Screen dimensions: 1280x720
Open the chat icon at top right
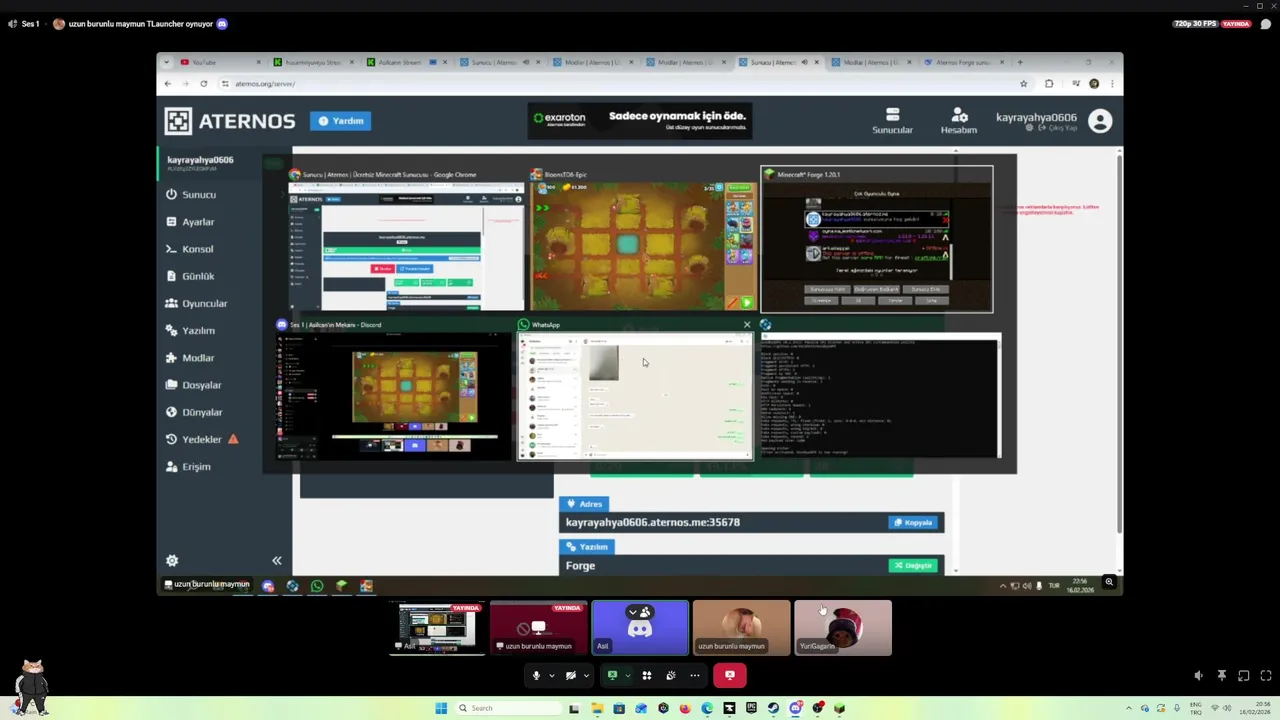(x=1265, y=24)
